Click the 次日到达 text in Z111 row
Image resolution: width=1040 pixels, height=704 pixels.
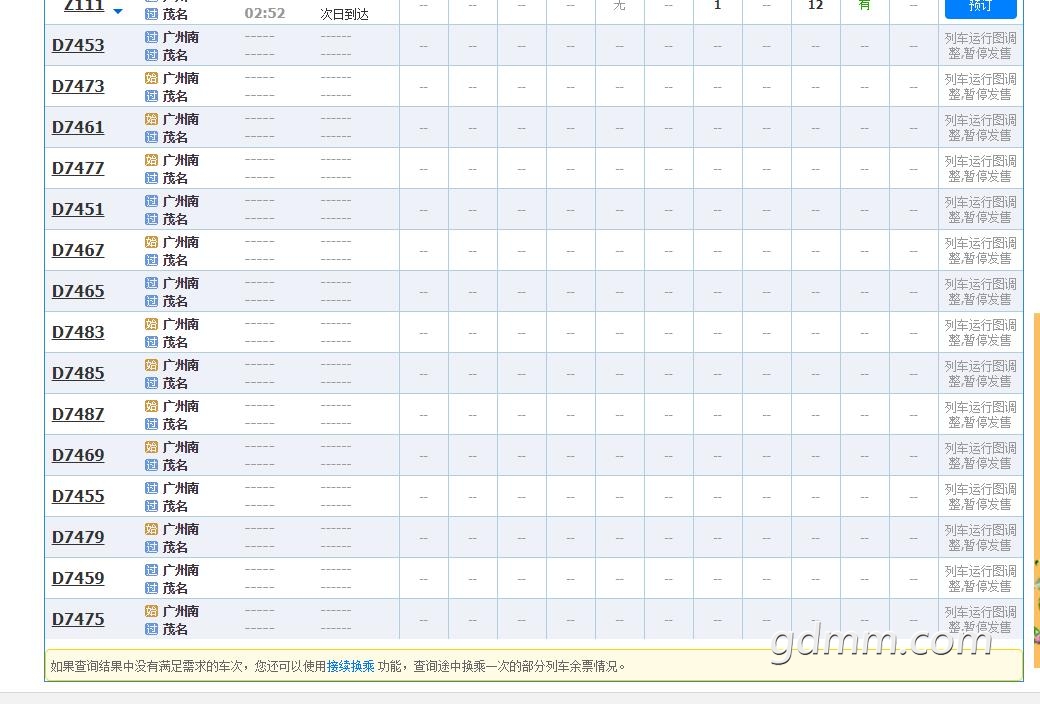click(344, 14)
